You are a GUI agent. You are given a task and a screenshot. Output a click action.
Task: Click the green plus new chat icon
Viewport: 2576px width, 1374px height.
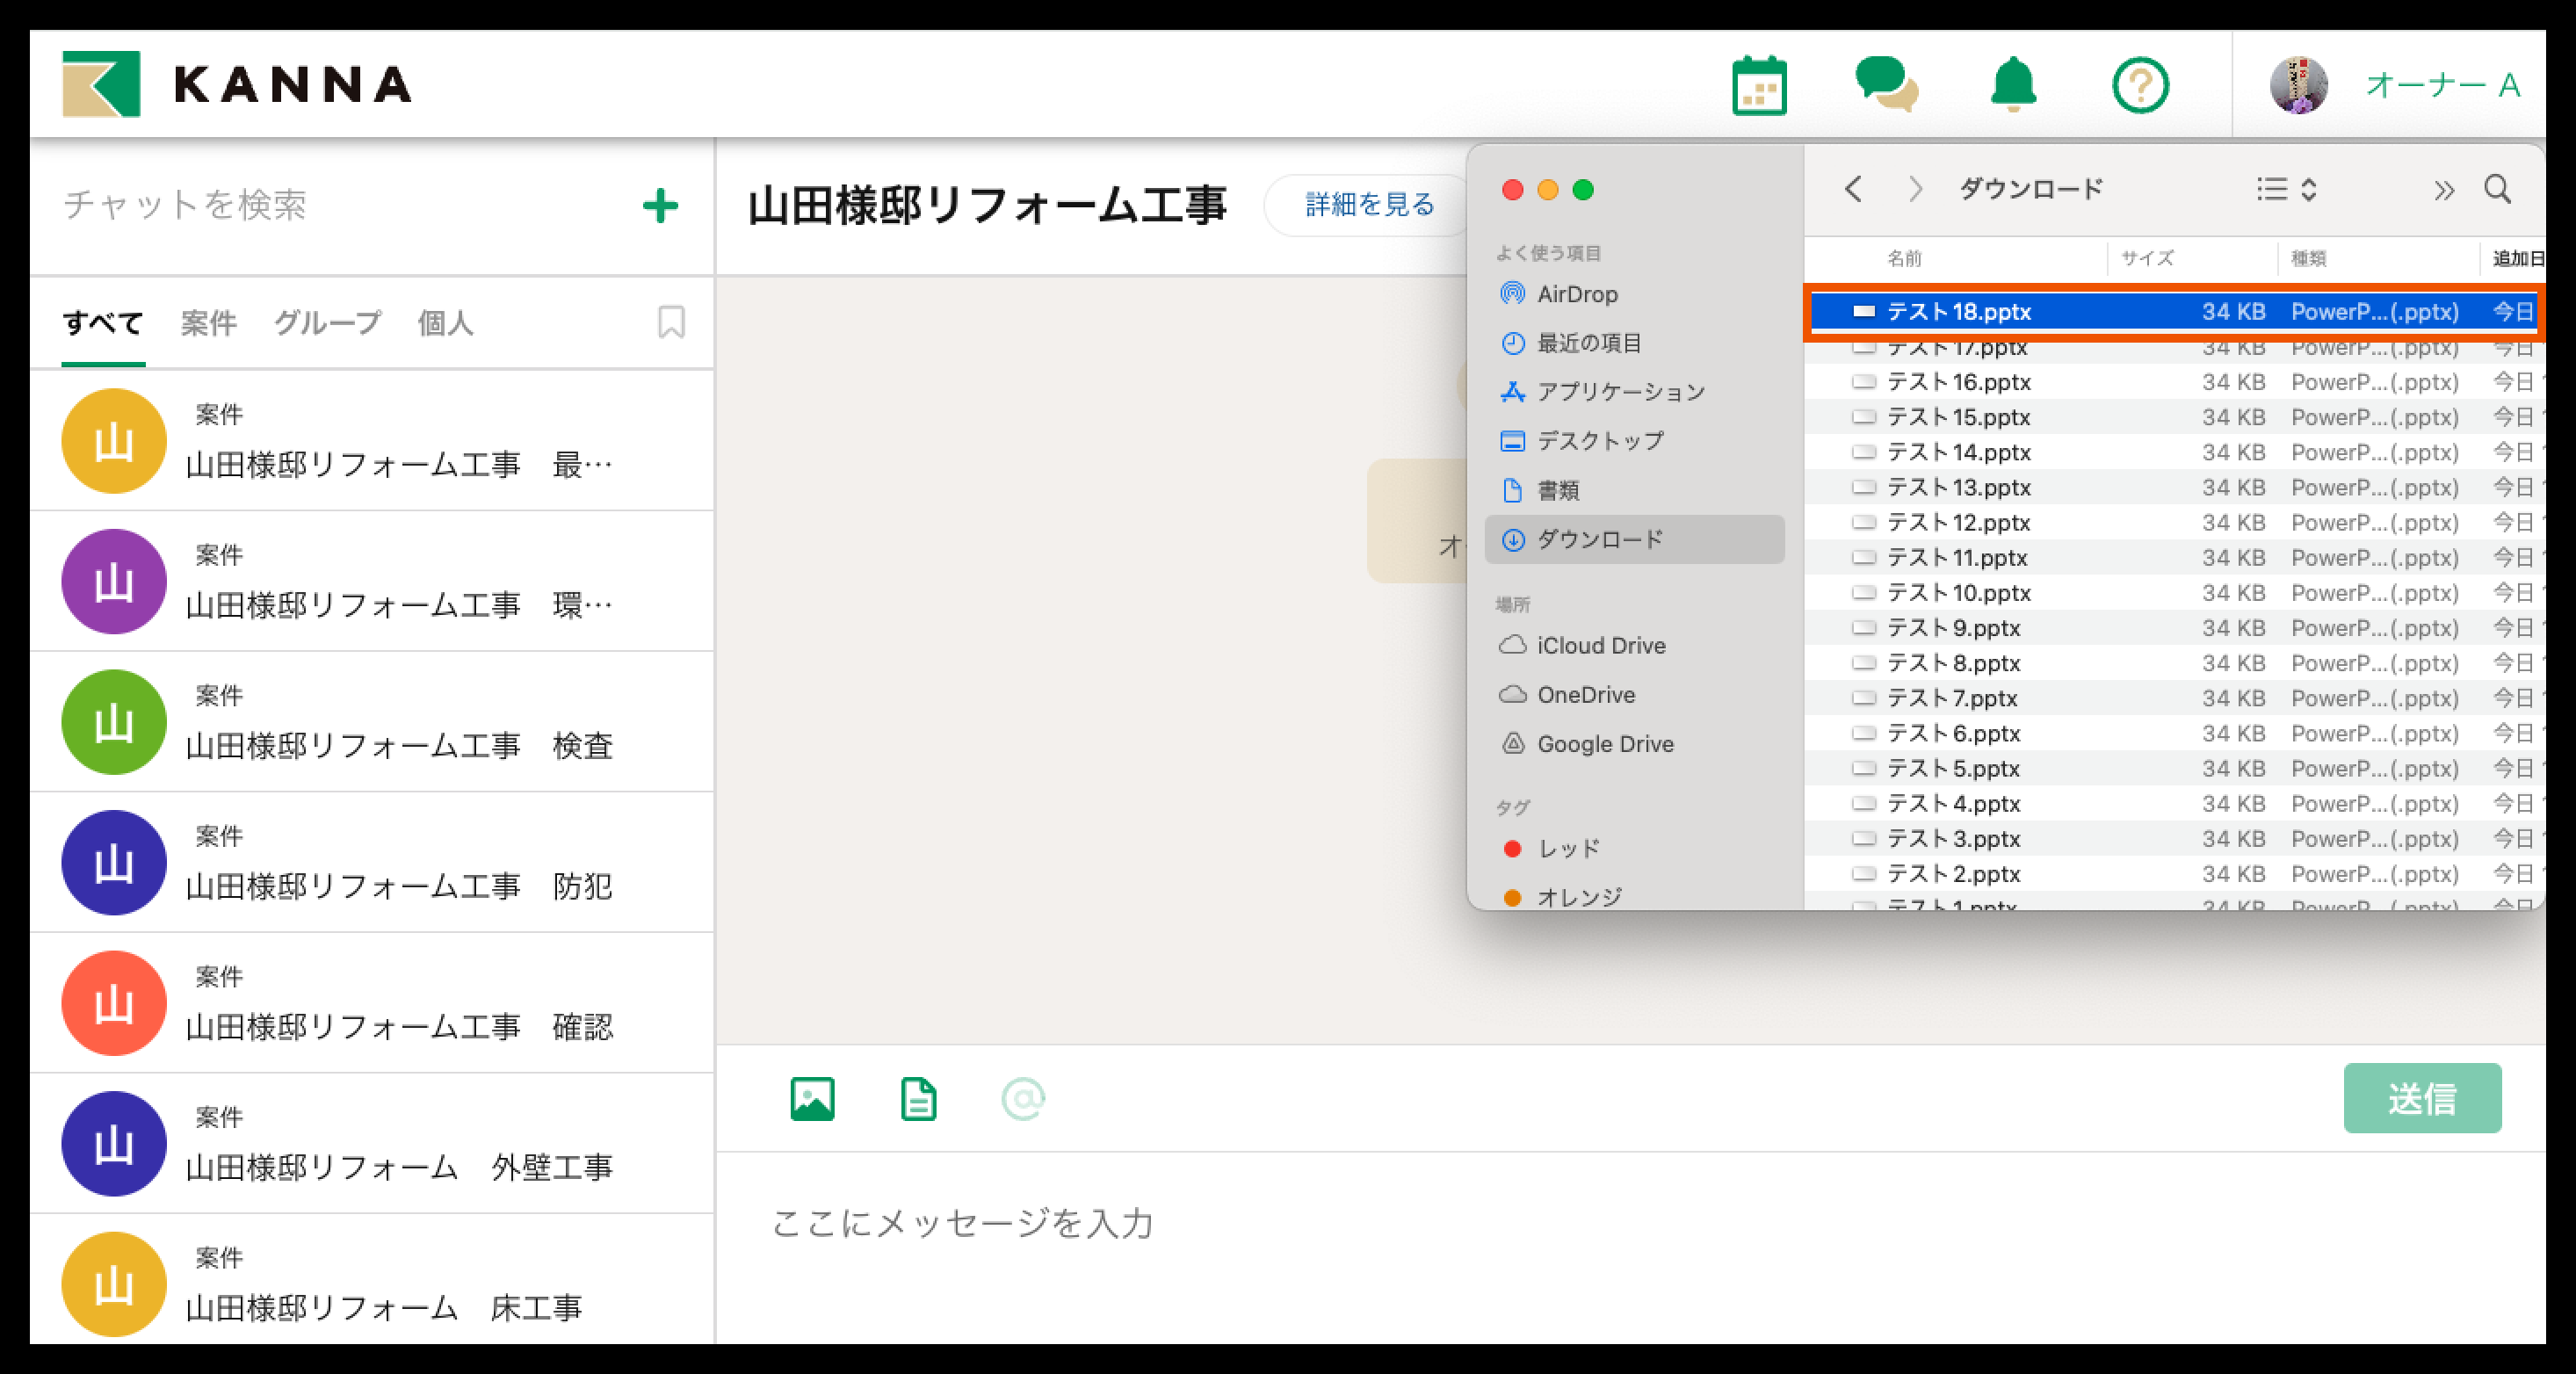[x=660, y=206]
